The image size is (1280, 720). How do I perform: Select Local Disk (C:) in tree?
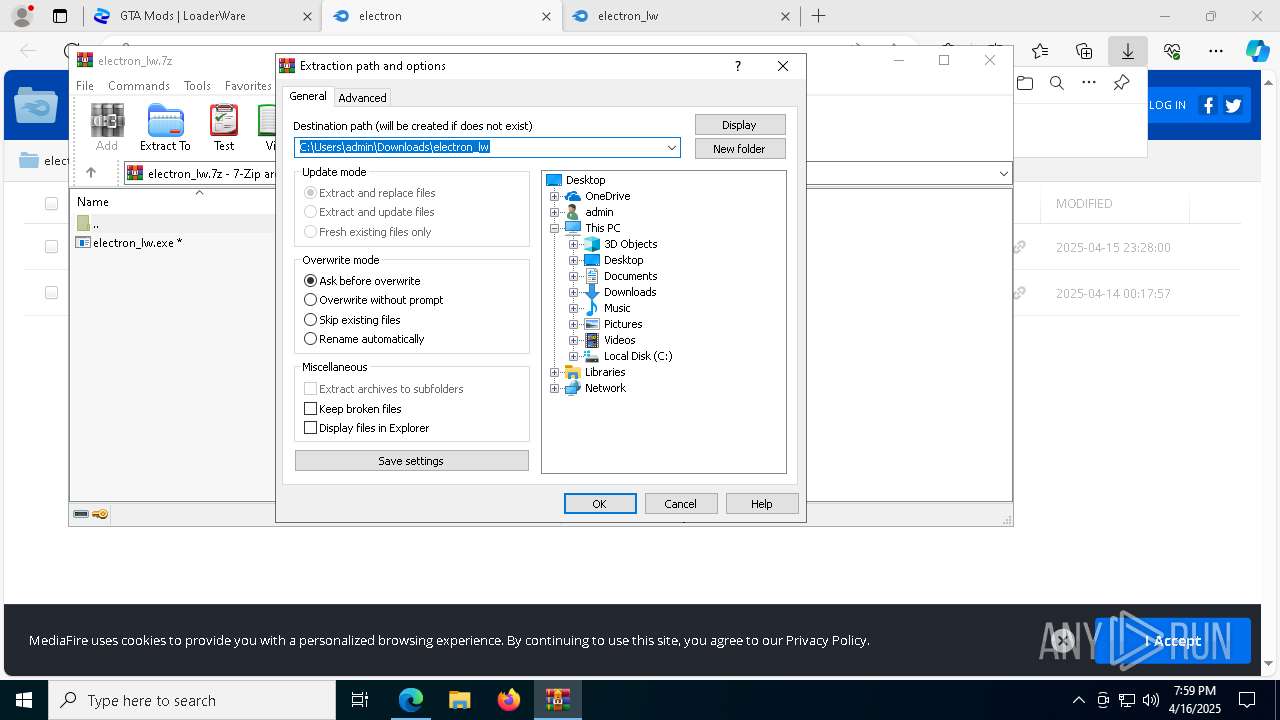tap(629, 356)
